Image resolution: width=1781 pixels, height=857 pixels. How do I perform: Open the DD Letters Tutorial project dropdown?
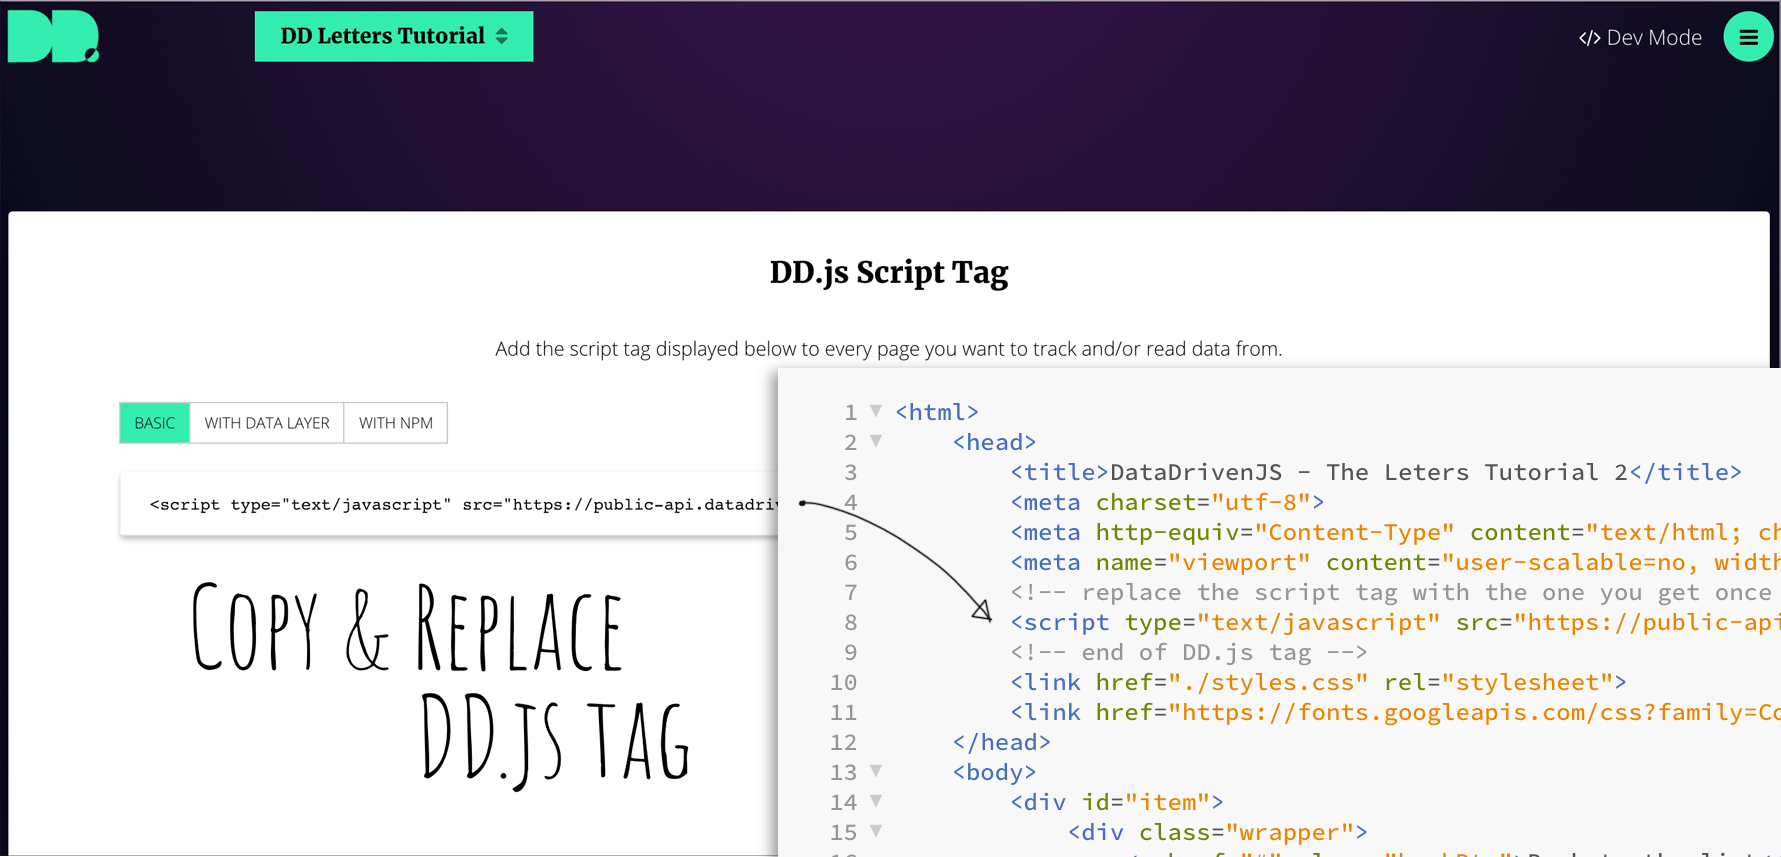[394, 36]
